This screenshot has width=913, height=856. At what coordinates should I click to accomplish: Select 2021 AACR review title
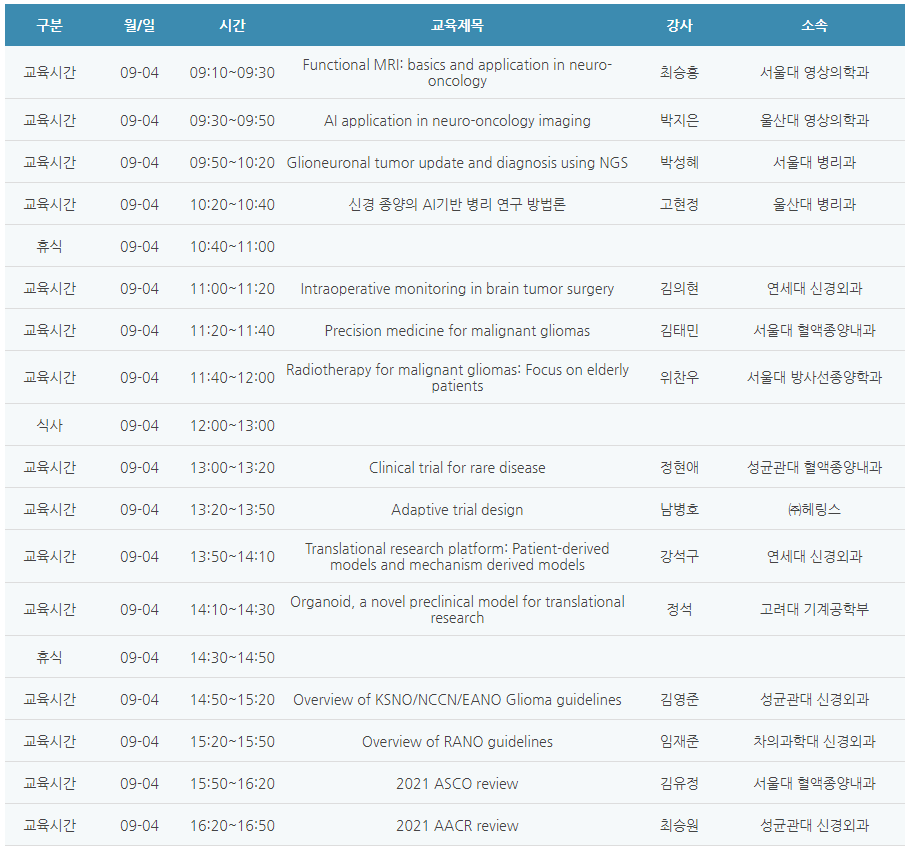click(457, 825)
